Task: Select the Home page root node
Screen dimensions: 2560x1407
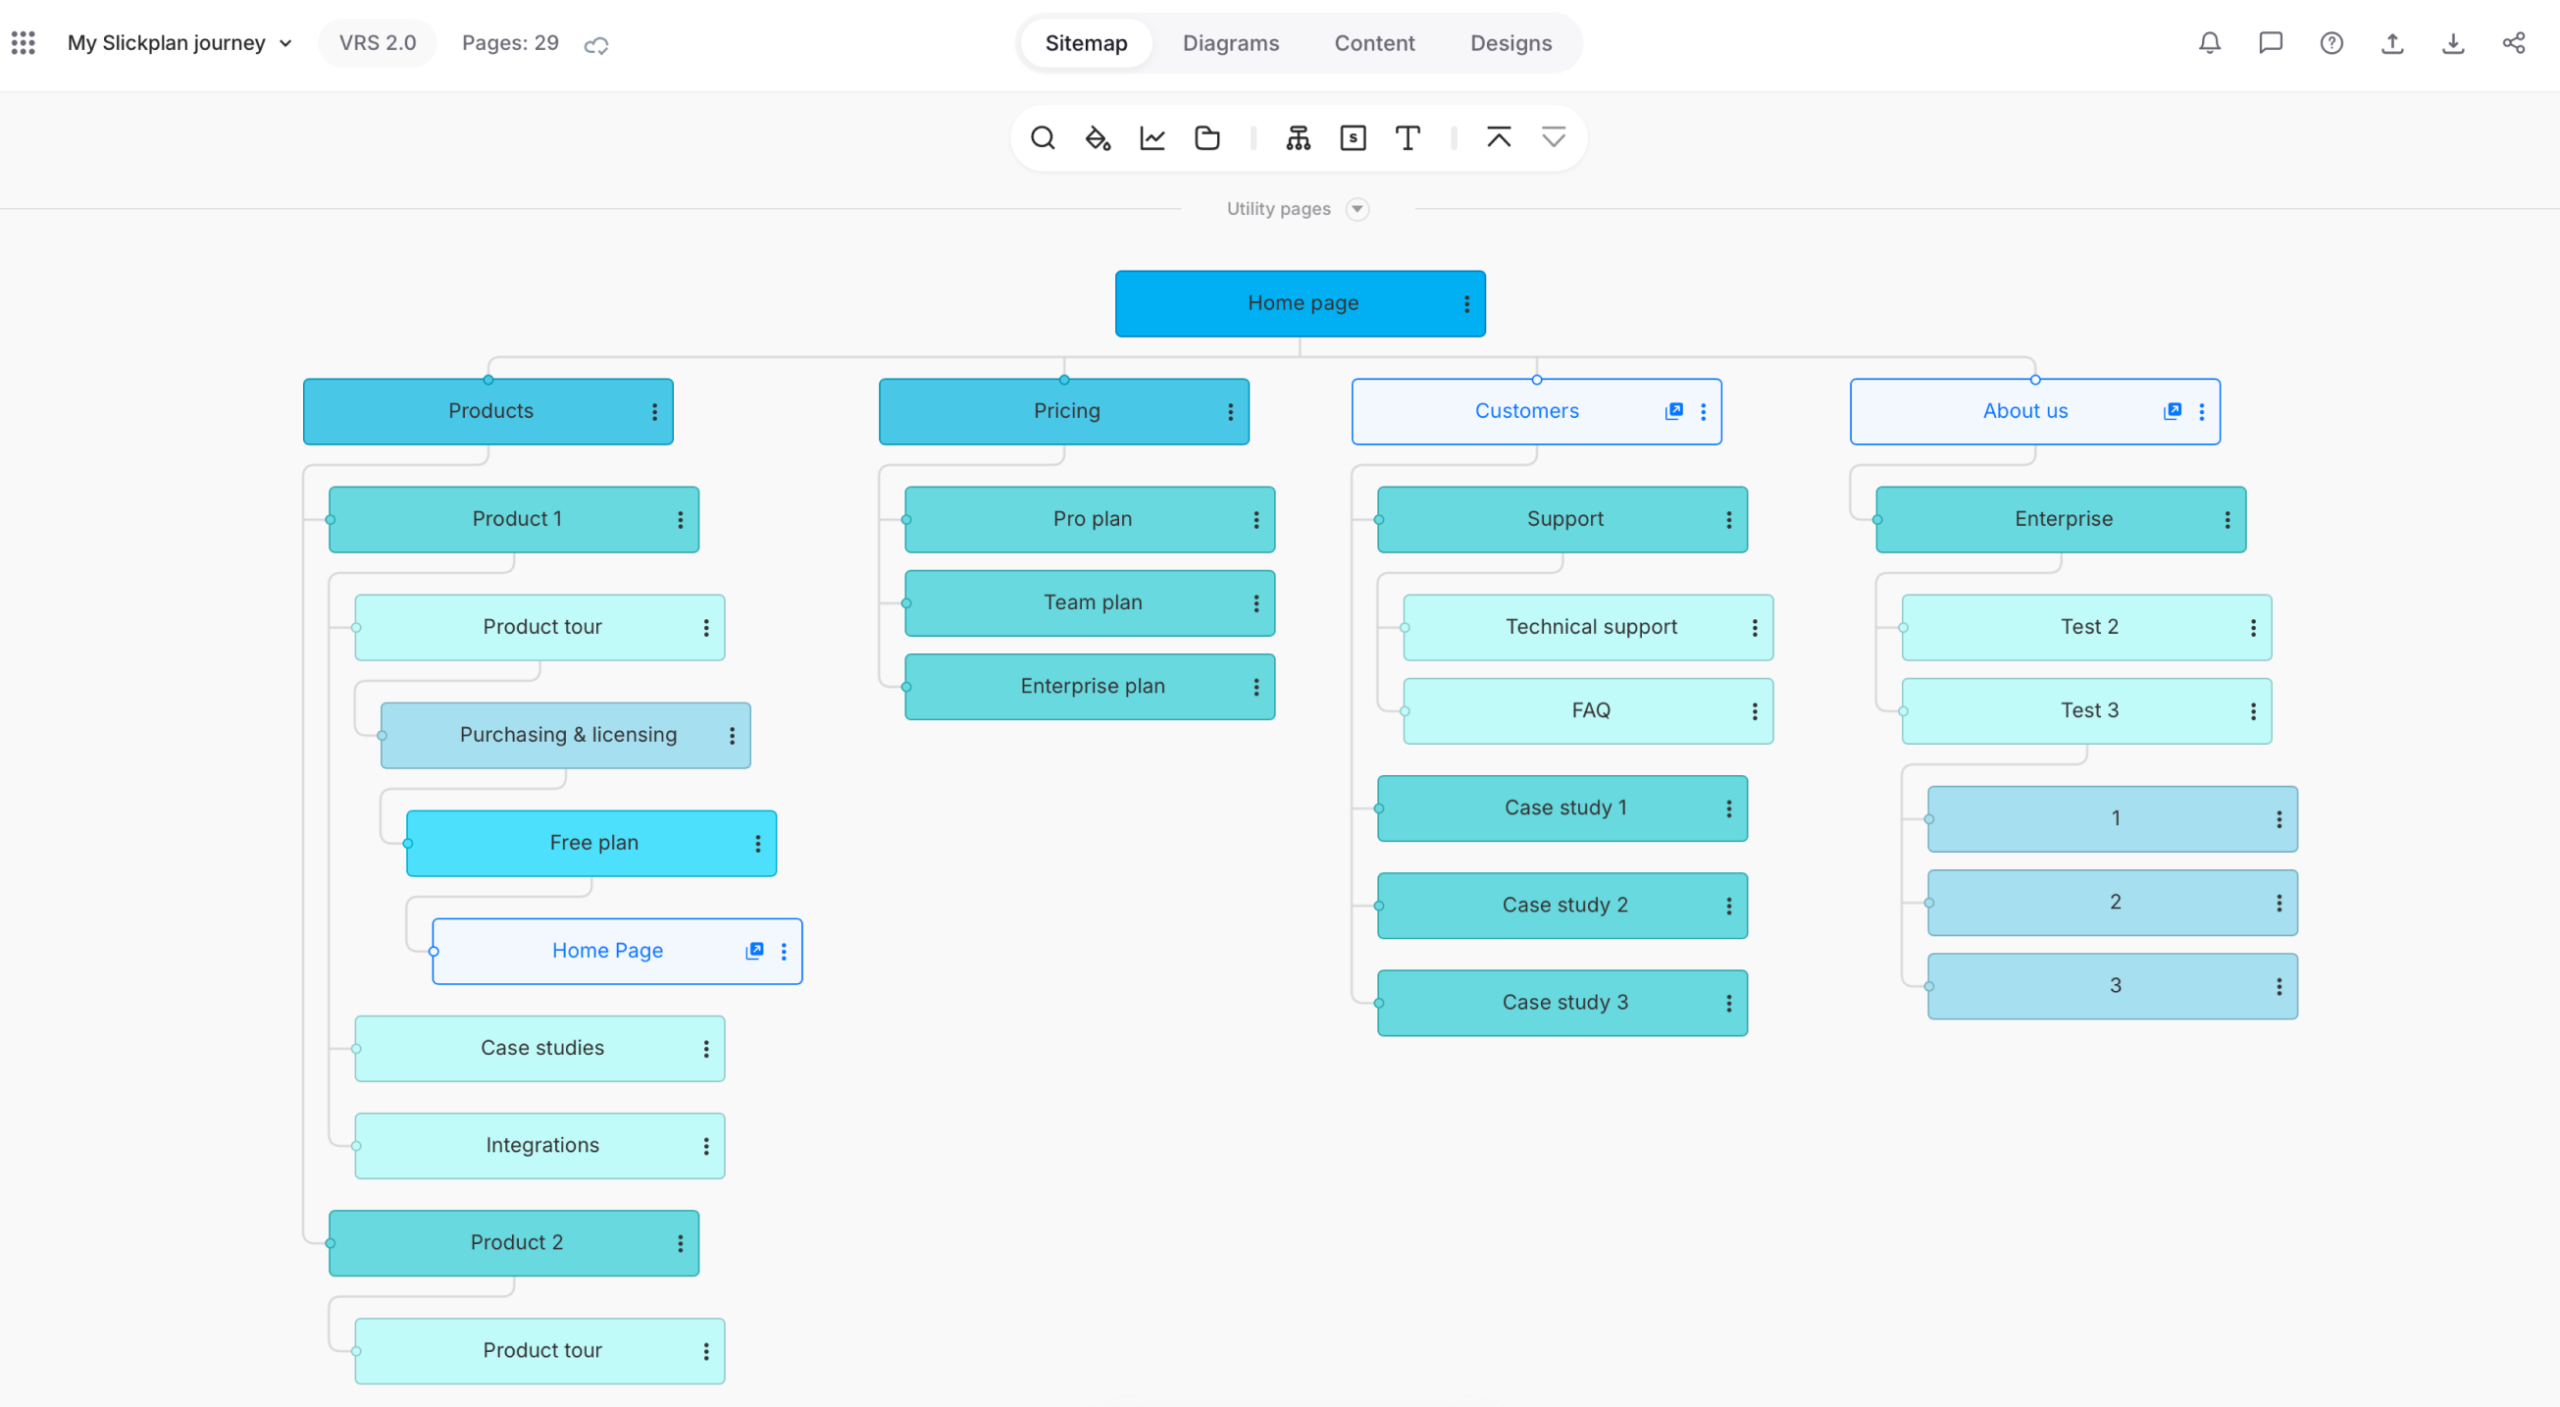Action: tap(1300, 304)
